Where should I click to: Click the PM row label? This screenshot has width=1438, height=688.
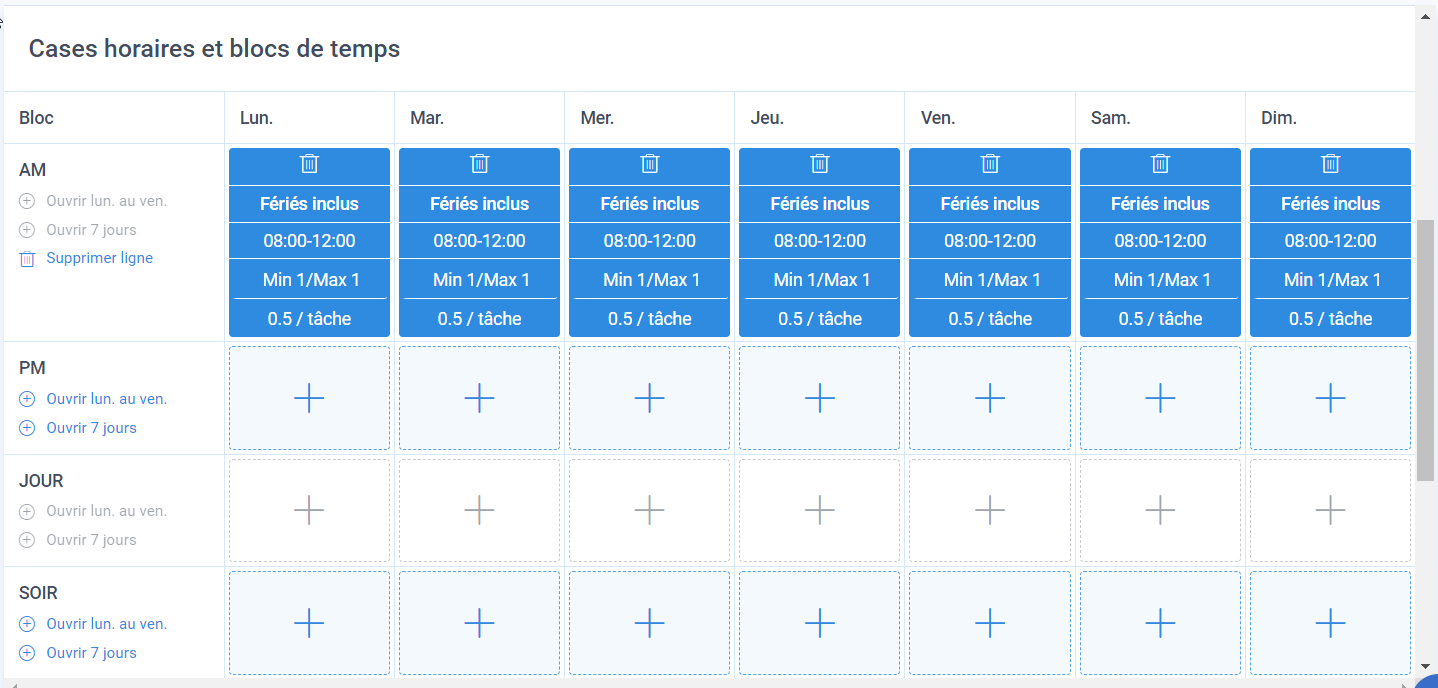point(32,368)
